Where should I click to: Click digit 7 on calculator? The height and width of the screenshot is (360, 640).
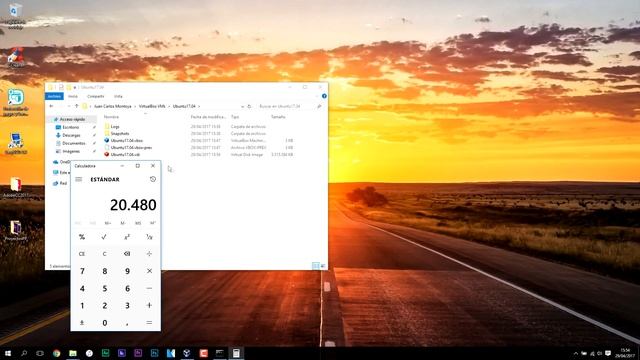pyautogui.click(x=82, y=271)
